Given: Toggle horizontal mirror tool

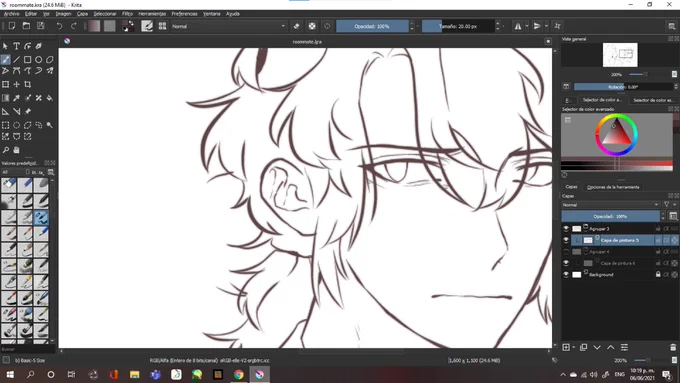Looking at the screenshot, I should coord(518,26).
